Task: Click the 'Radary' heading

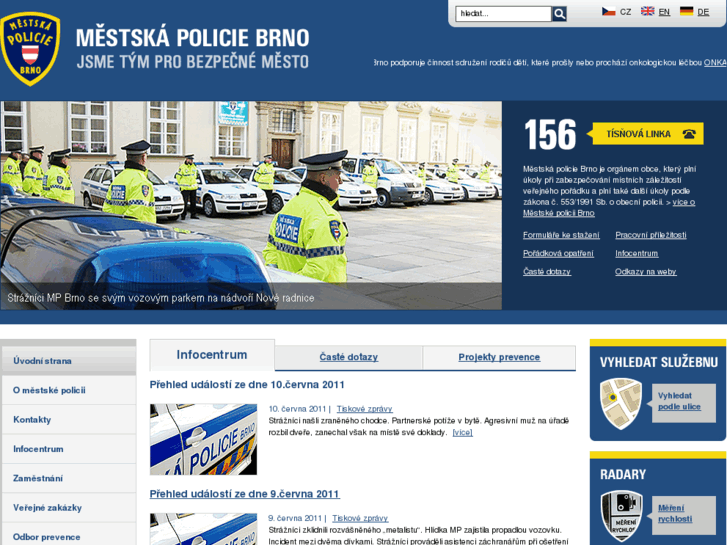Action: tap(623, 474)
